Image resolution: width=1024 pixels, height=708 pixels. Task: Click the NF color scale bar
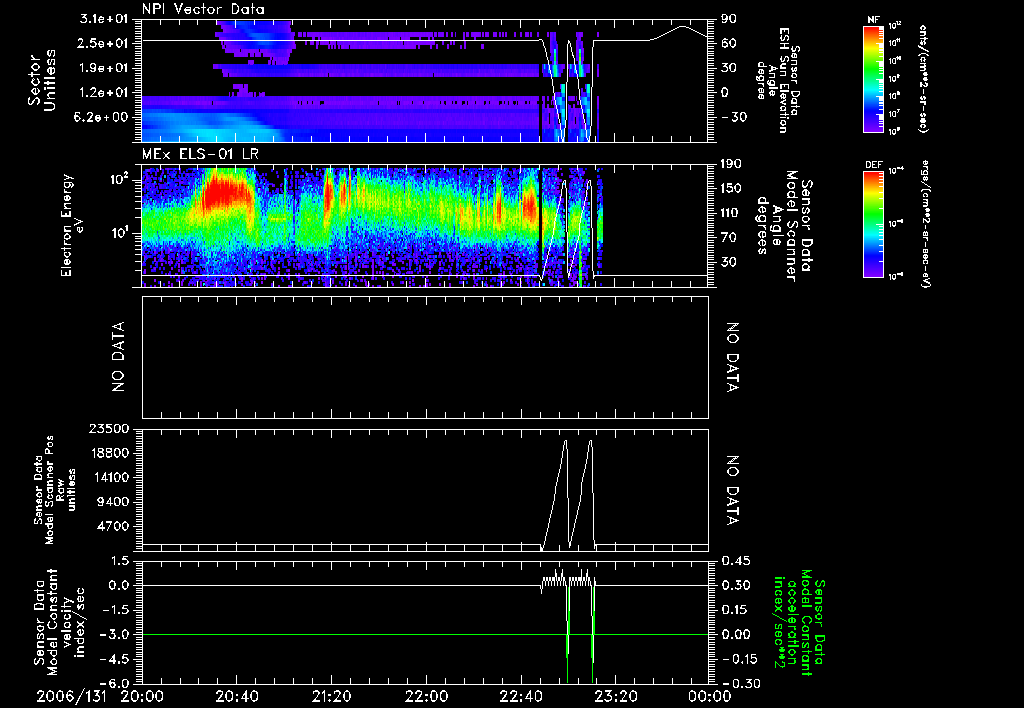click(x=872, y=79)
